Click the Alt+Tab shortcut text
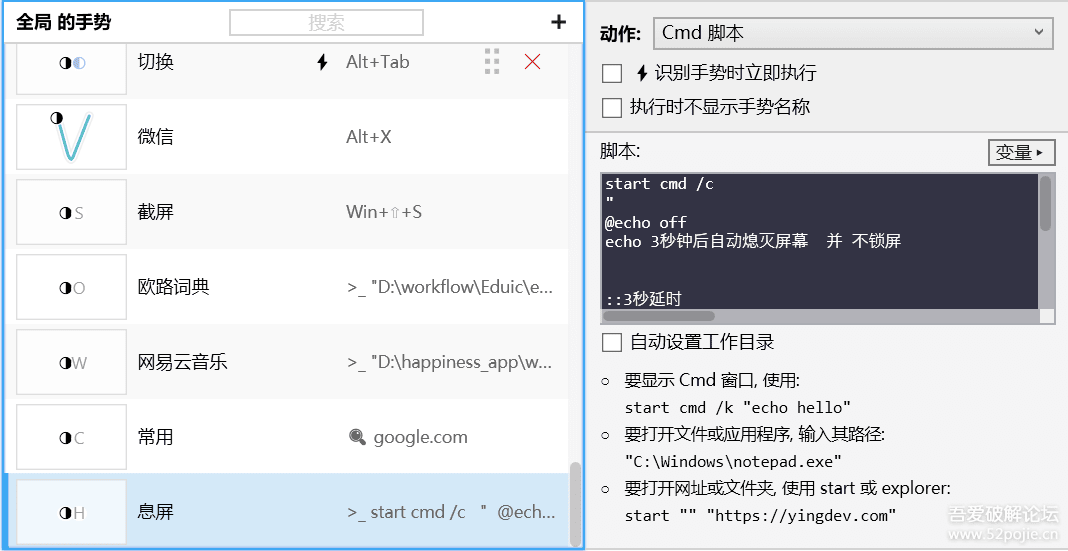Viewport: 1068px width, 551px height. pyautogui.click(x=378, y=62)
